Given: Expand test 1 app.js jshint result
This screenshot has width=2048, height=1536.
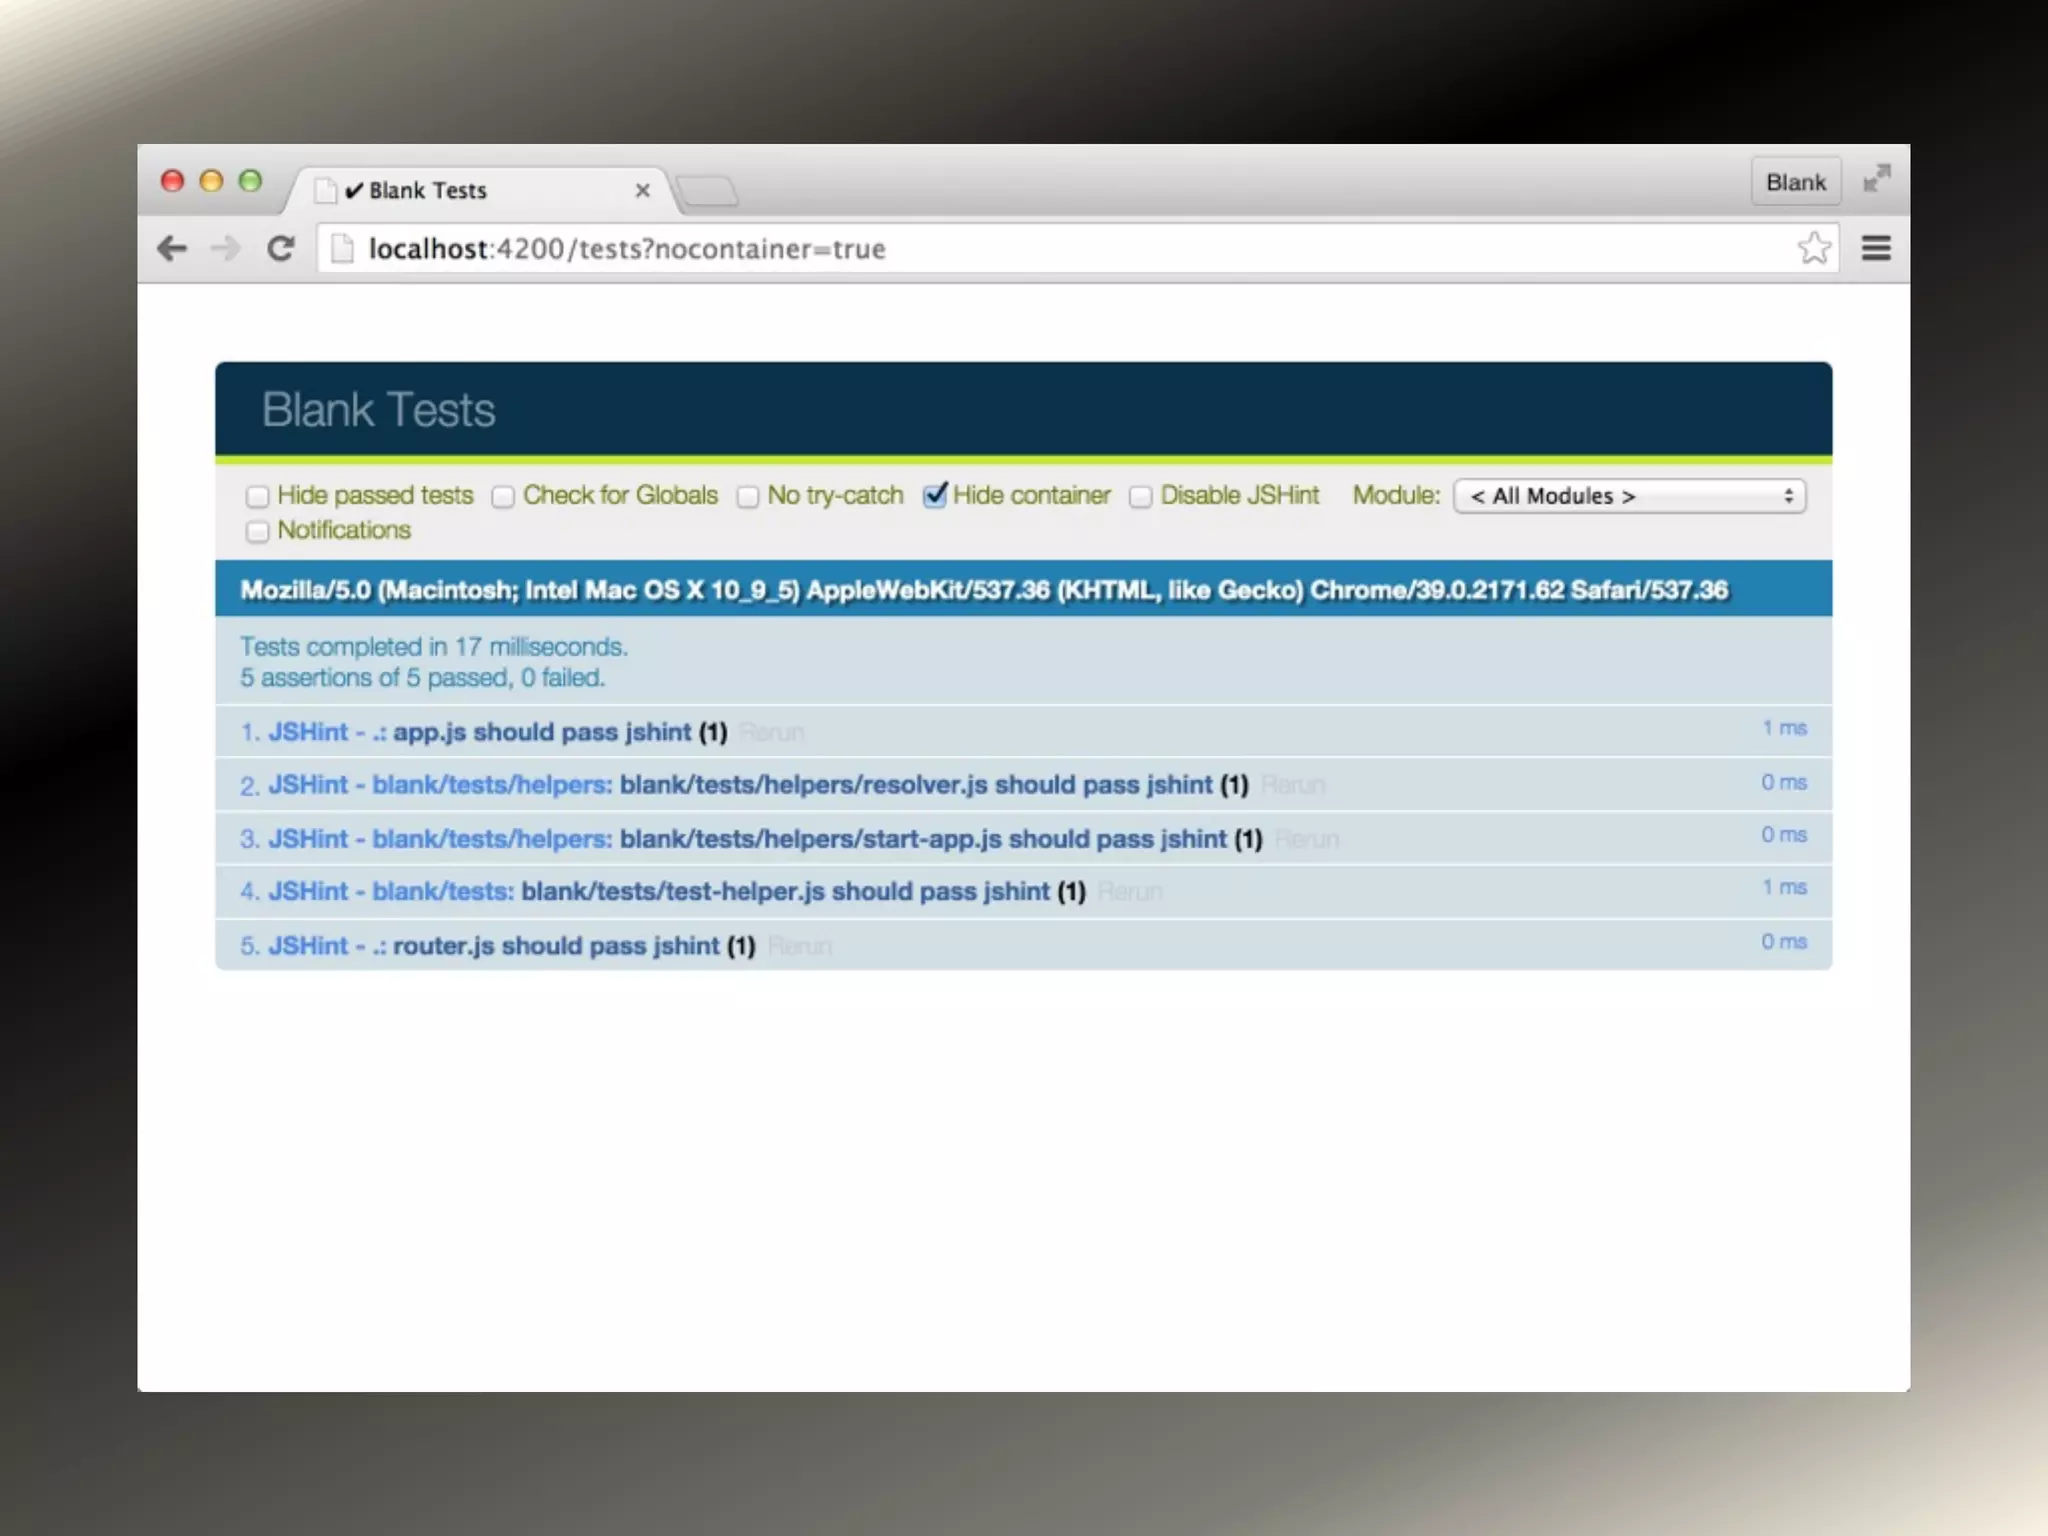Looking at the screenshot, I should pyautogui.click(x=541, y=732).
